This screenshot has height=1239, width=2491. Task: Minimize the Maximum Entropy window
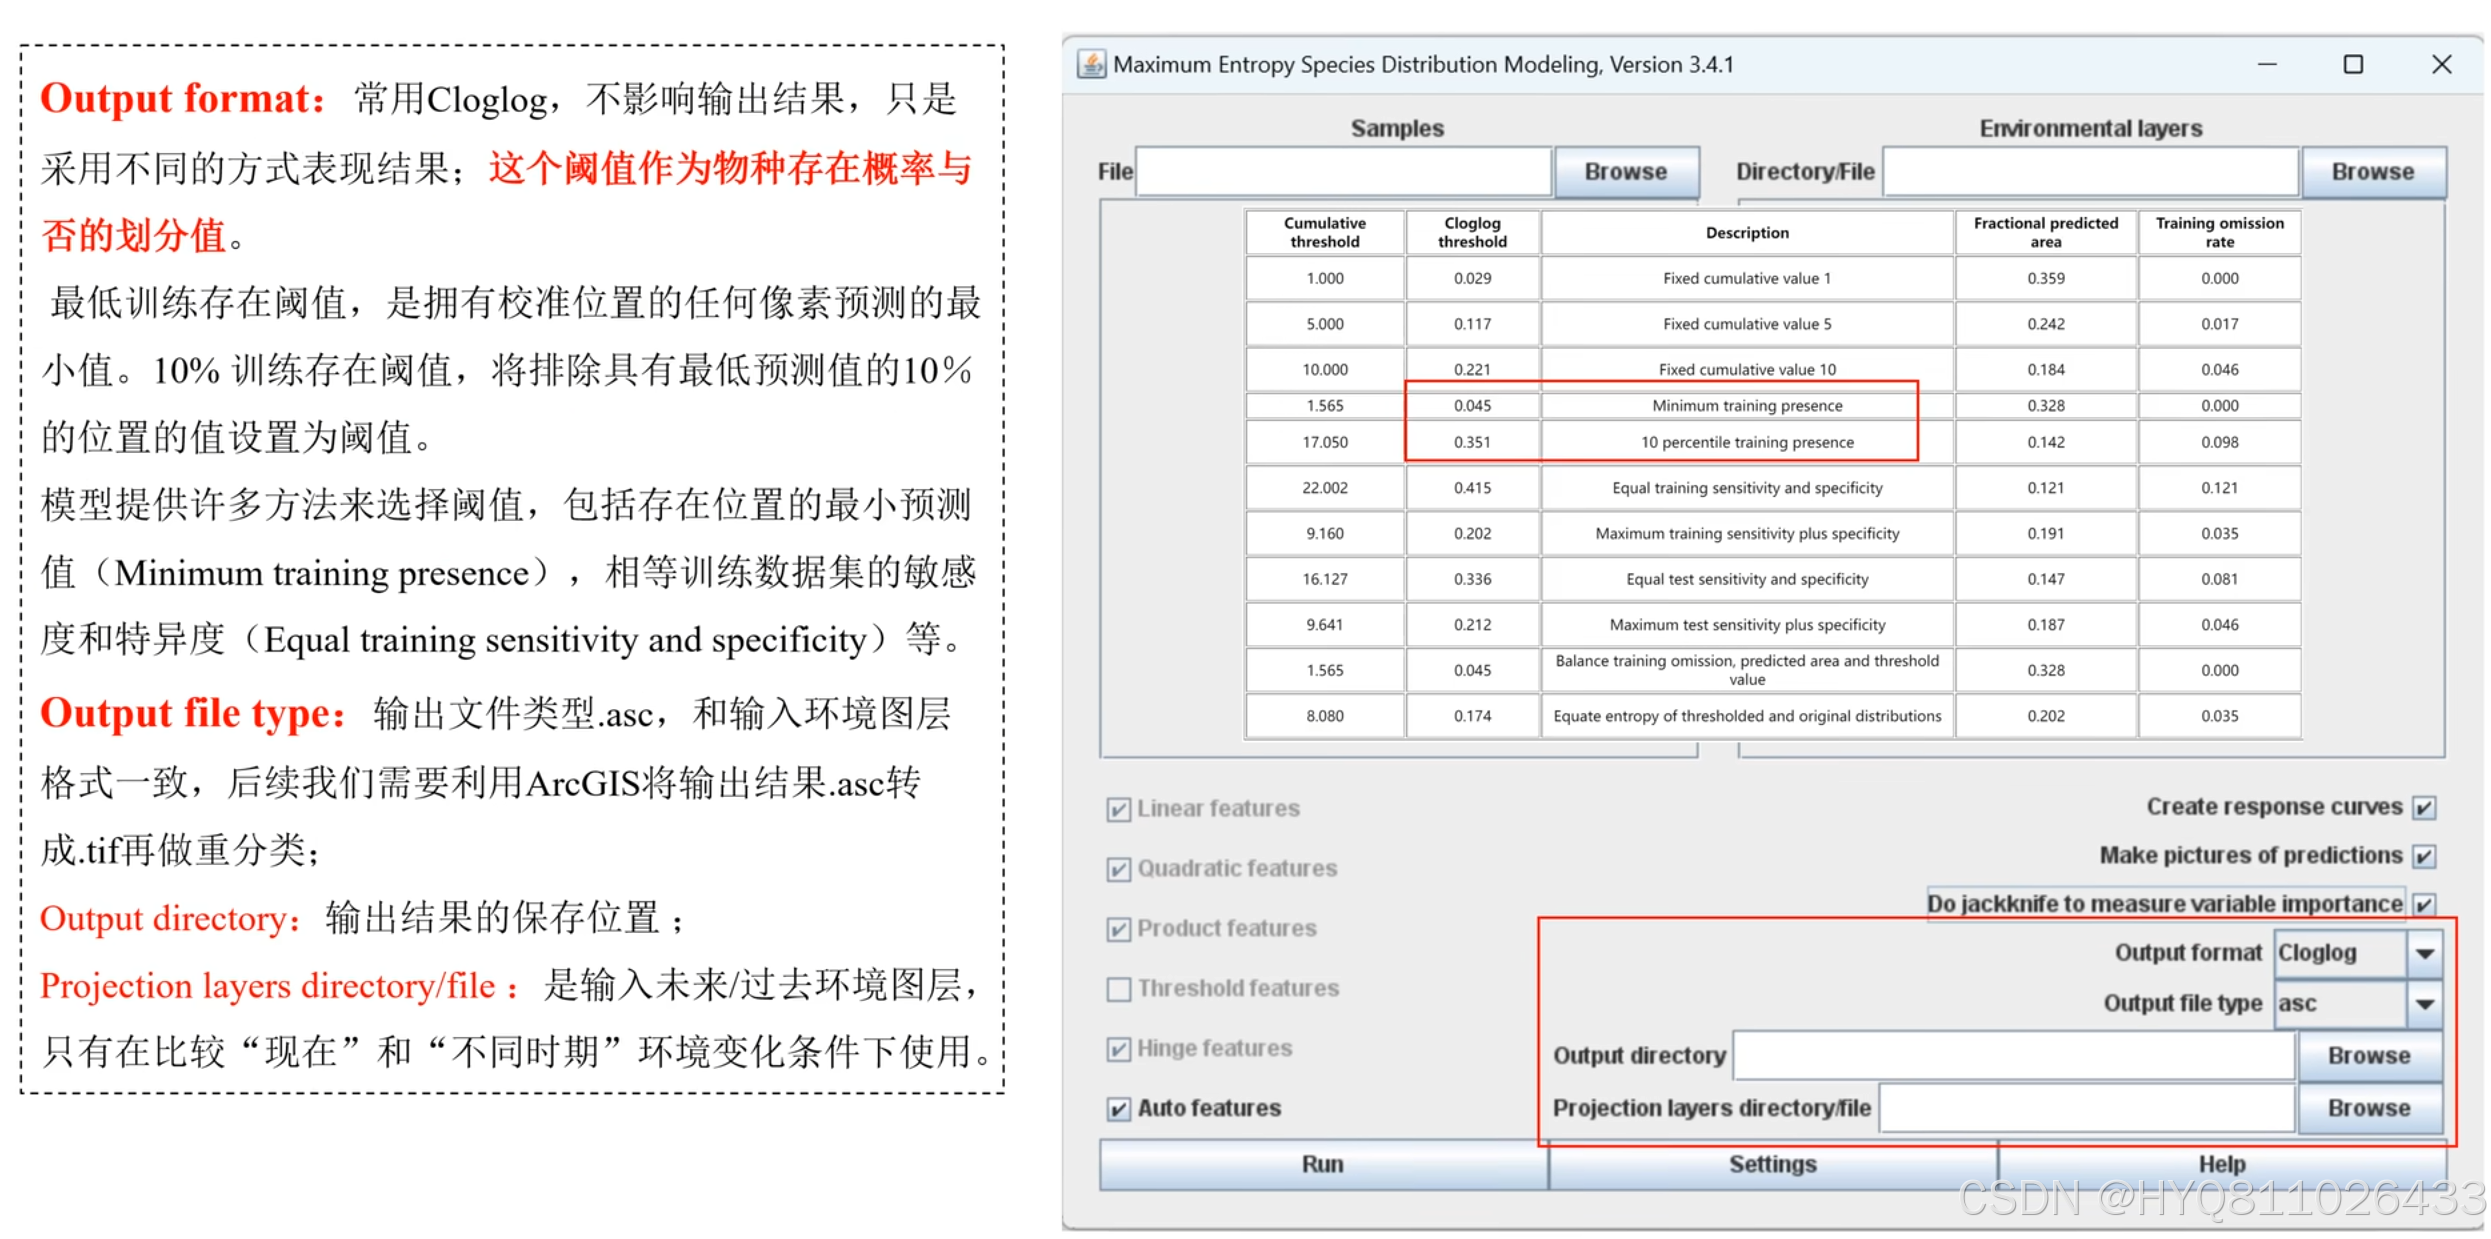(2267, 65)
